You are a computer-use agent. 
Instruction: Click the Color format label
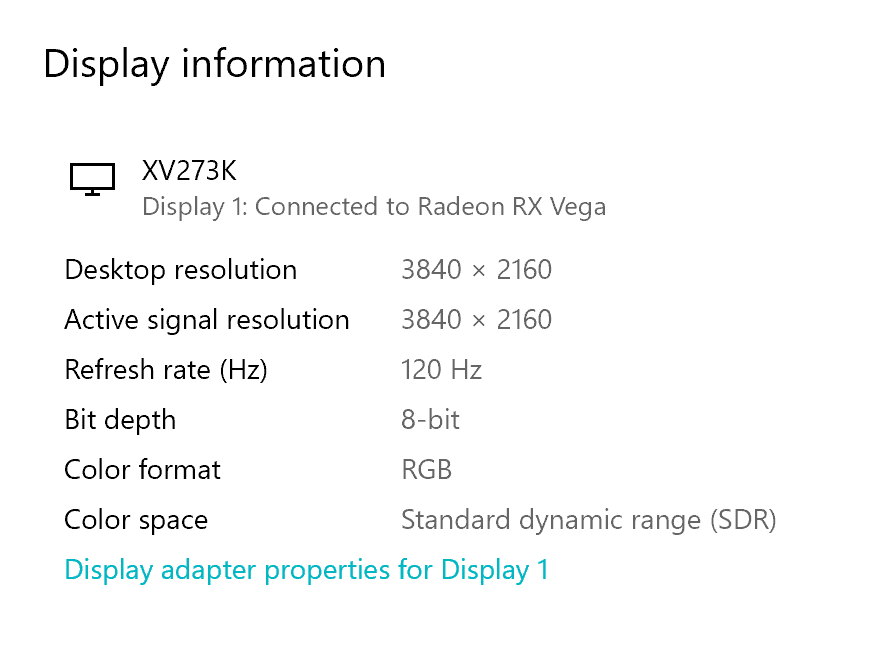tap(142, 470)
